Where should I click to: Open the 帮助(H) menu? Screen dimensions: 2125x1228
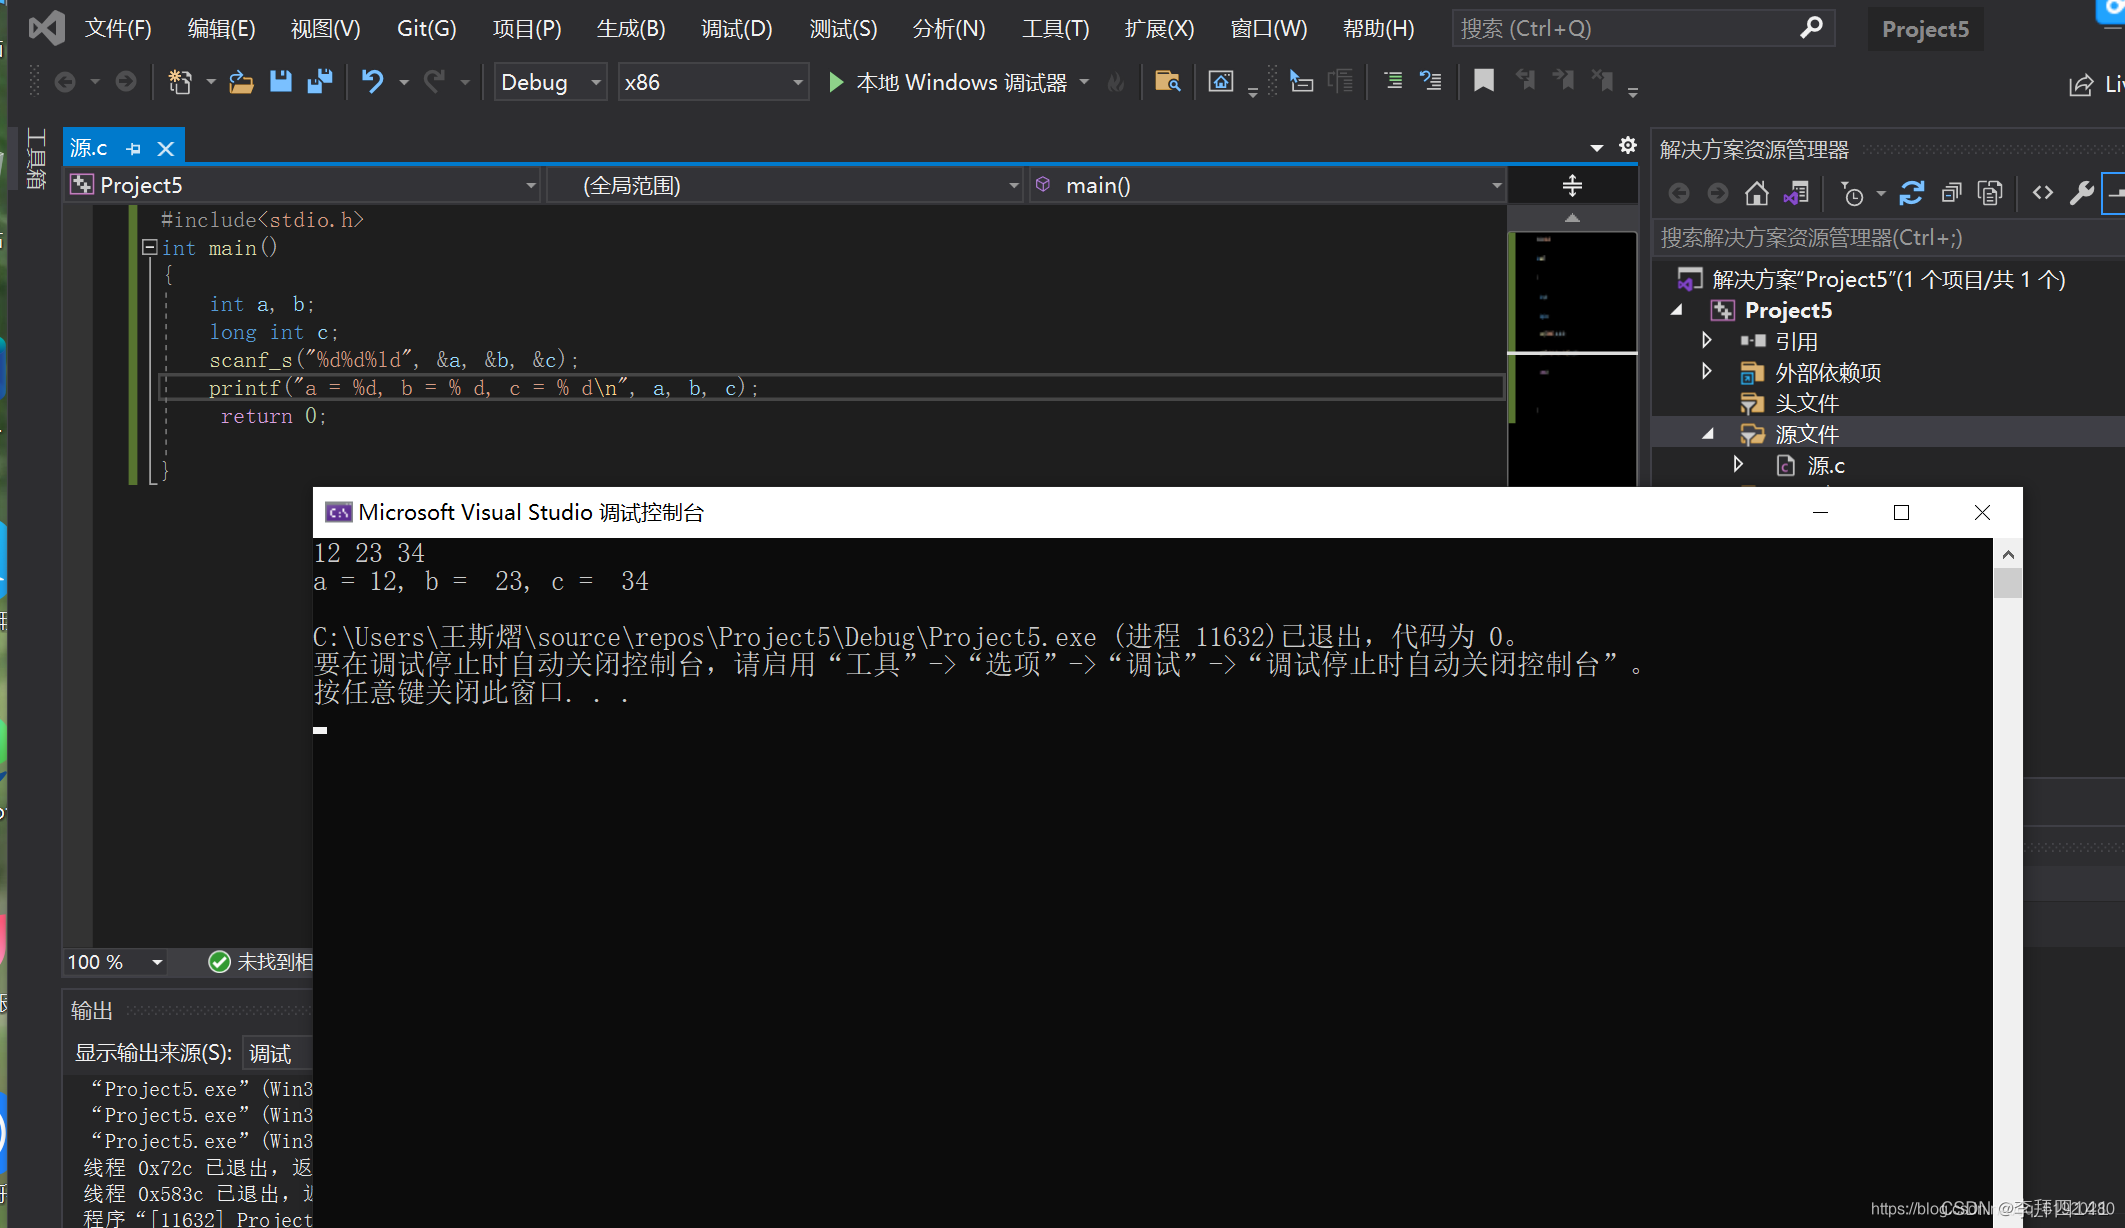pos(1378,28)
